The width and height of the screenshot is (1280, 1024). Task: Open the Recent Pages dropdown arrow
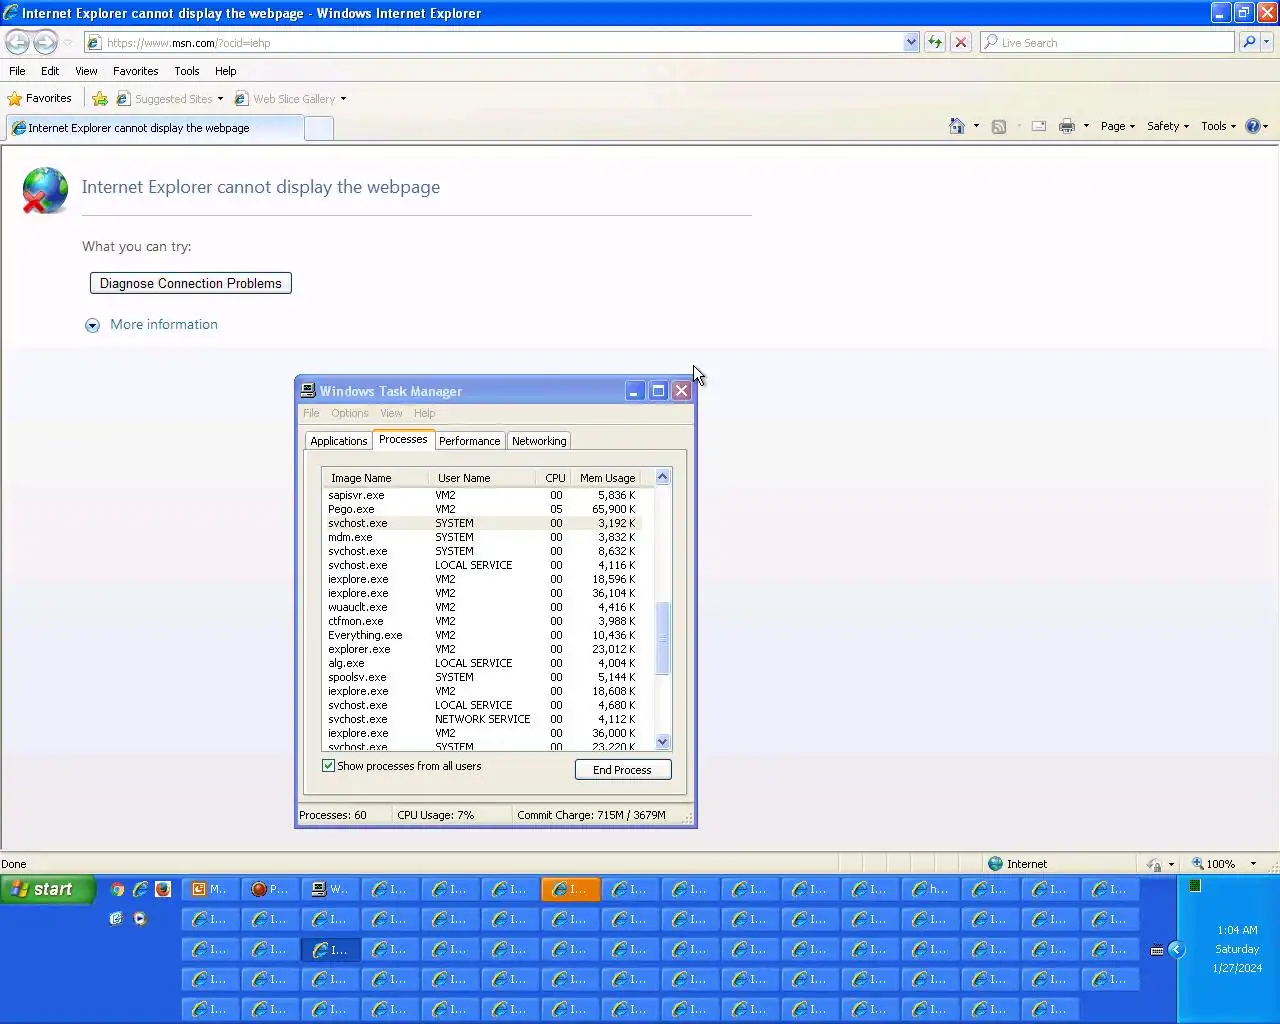(67, 42)
